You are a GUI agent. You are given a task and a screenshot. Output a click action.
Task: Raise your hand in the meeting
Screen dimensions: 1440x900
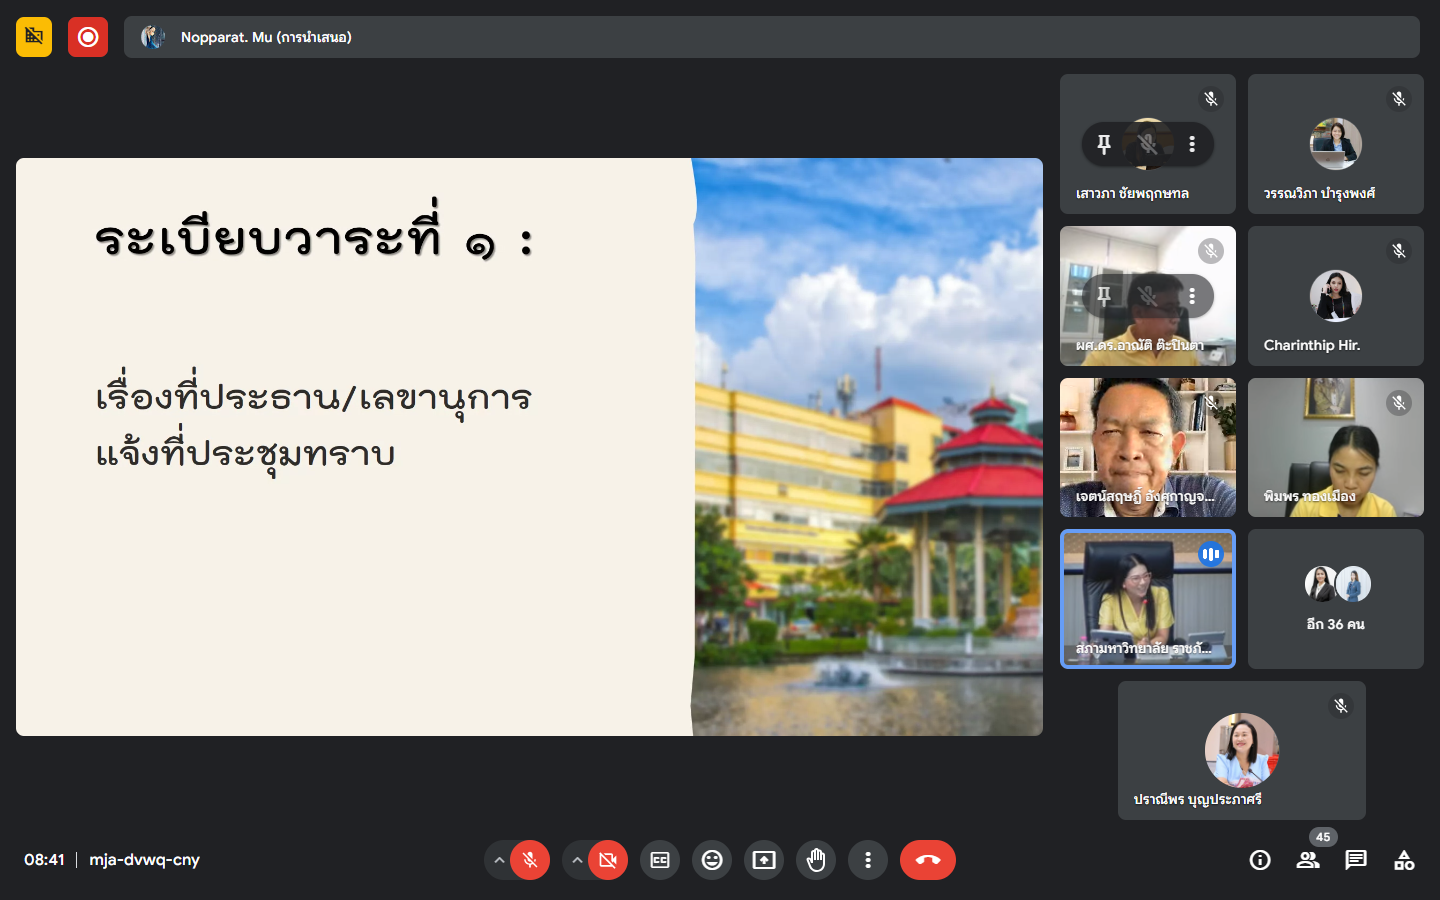pyautogui.click(x=816, y=860)
